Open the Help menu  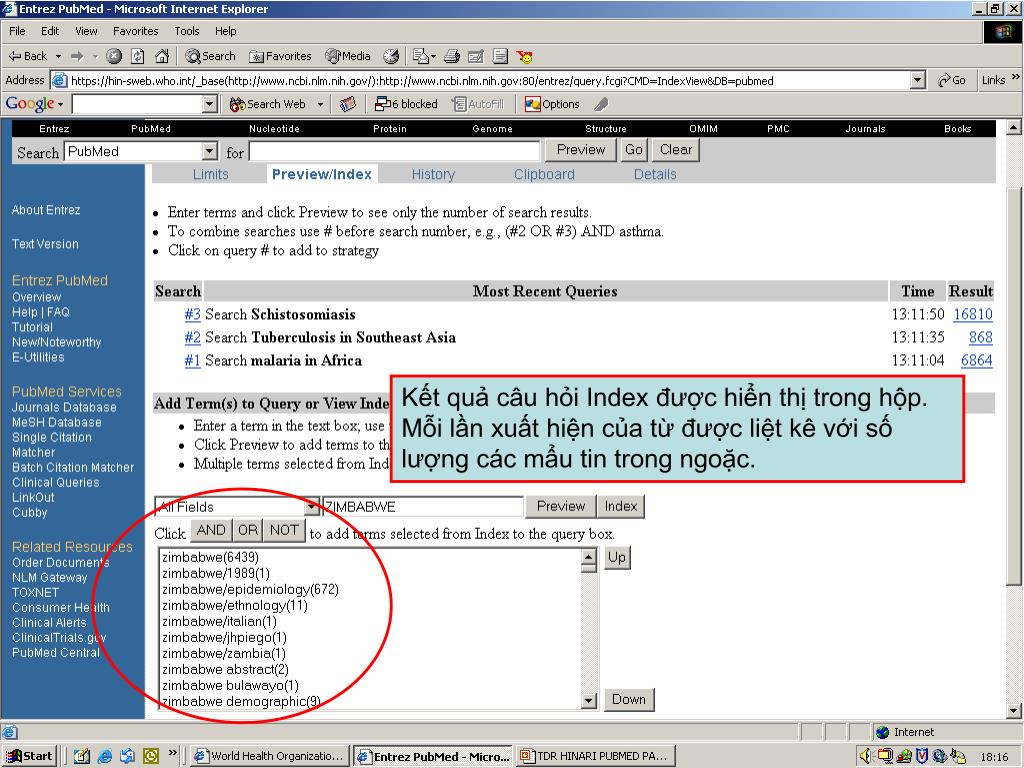click(x=225, y=31)
